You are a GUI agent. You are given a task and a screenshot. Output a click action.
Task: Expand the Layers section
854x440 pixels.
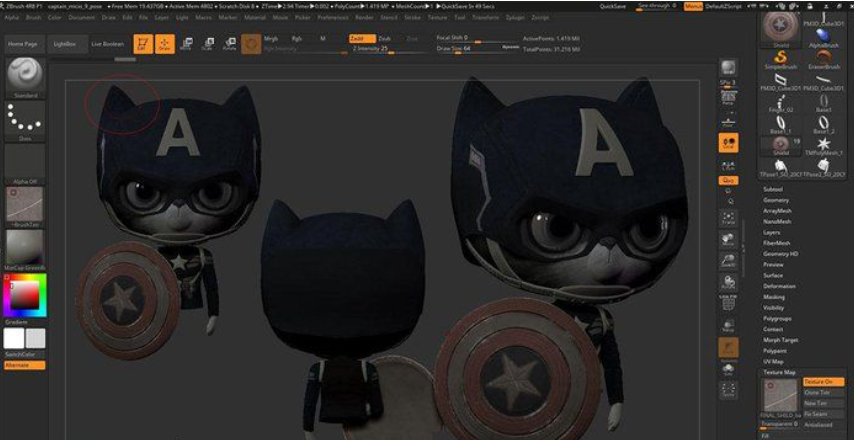[x=772, y=233]
